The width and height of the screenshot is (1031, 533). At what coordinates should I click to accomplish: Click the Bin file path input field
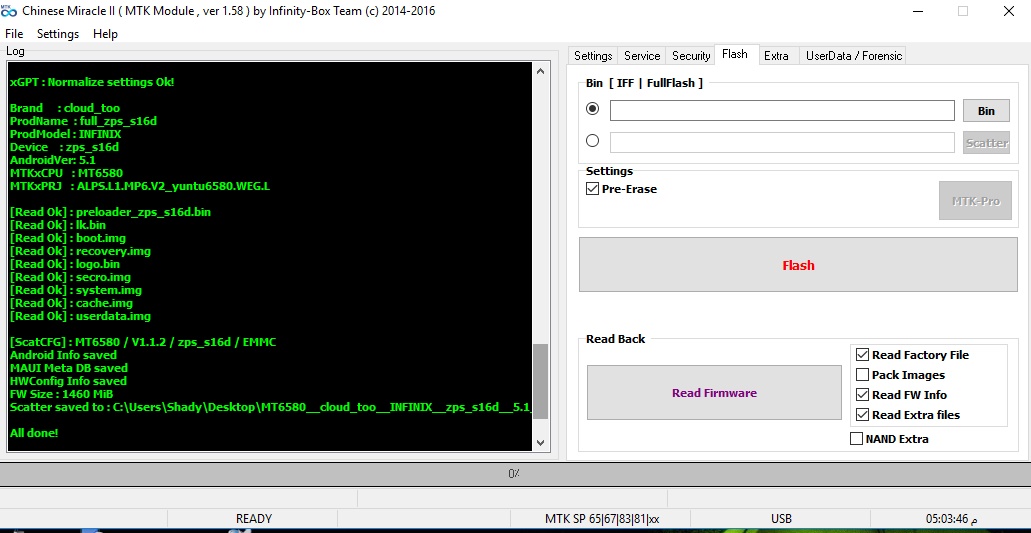[x=782, y=110]
